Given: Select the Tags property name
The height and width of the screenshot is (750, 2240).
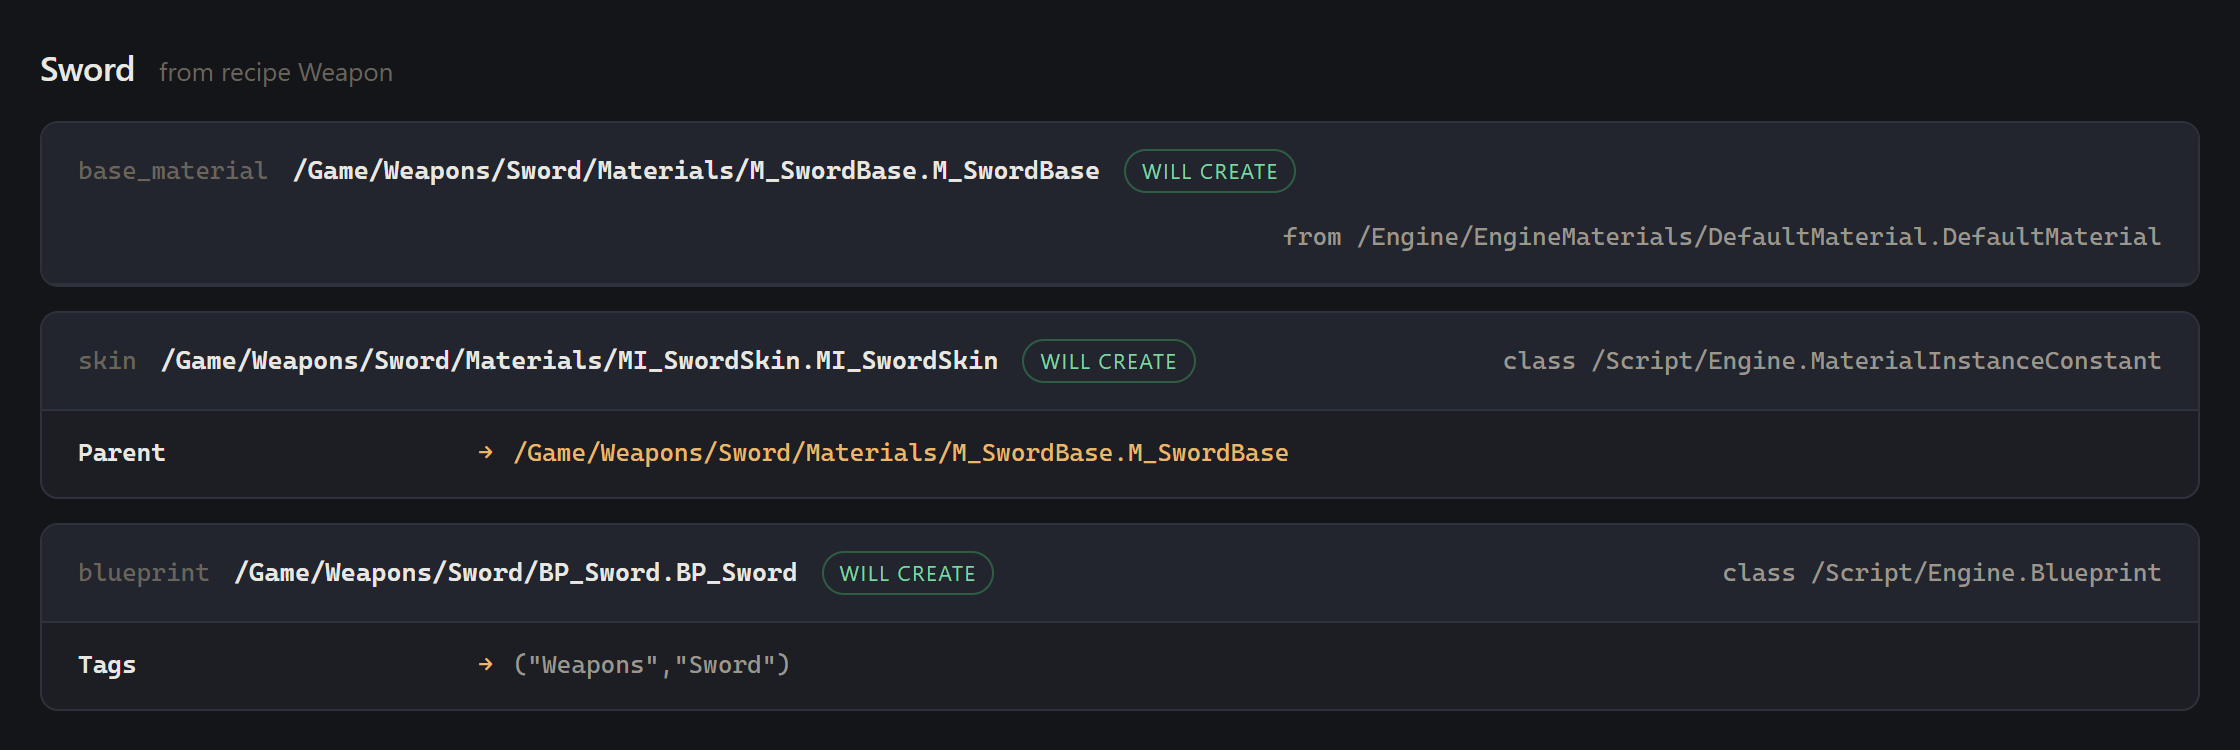Looking at the screenshot, I should coord(107,665).
